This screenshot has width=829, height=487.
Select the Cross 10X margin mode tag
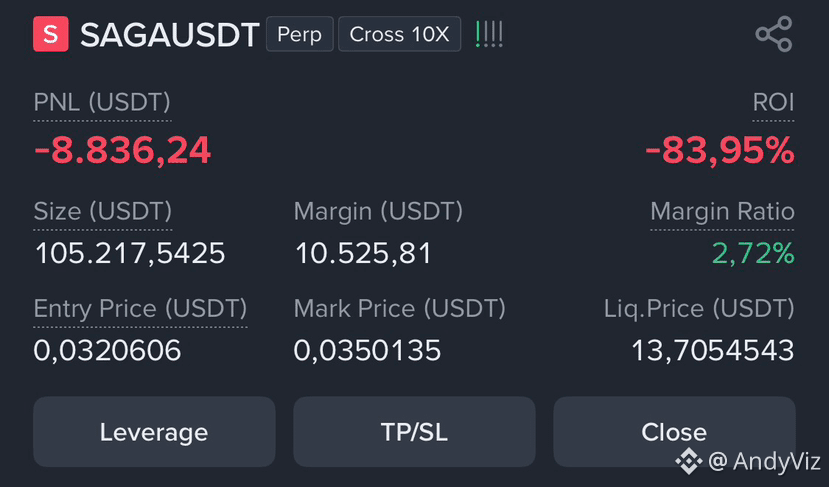(x=399, y=34)
